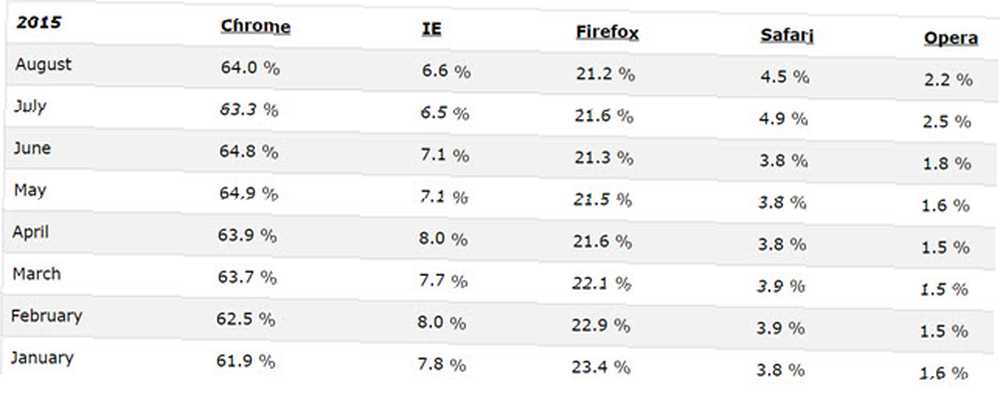Viewport: 1000px width, 395px height.
Task: Open the Safari column header link
Action: click(x=787, y=35)
